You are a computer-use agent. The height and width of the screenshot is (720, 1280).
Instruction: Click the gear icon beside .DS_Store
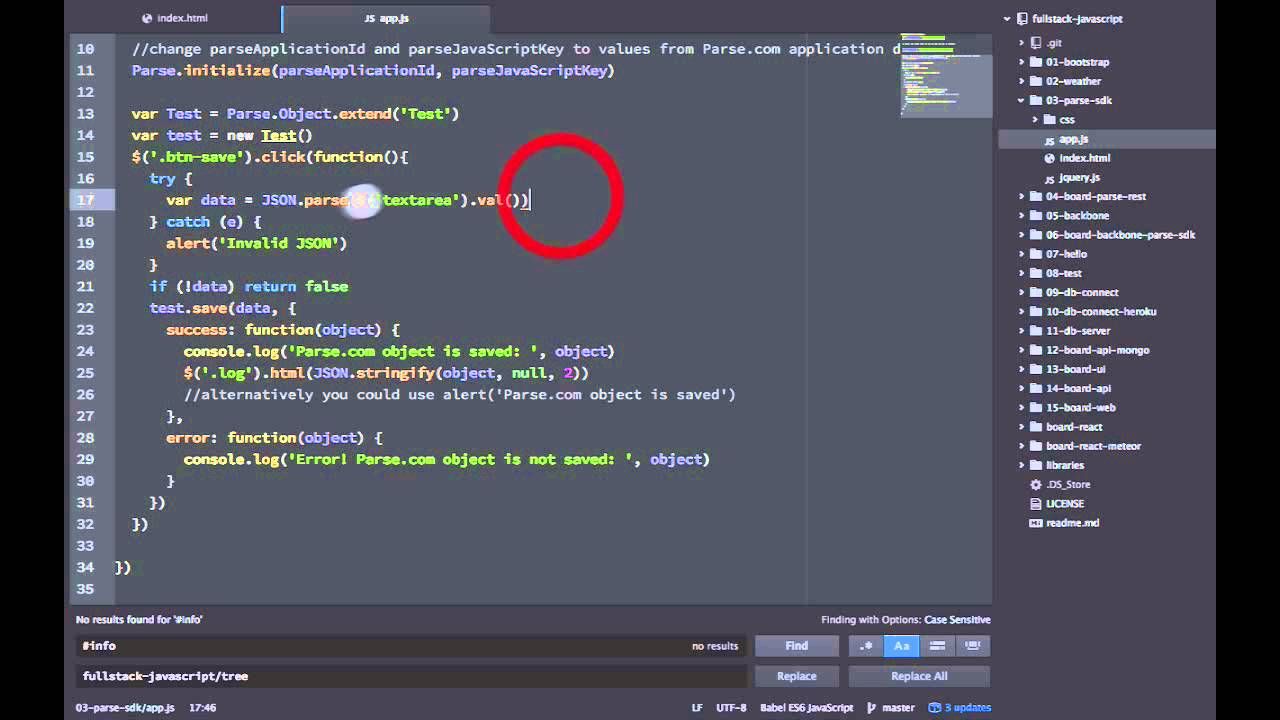point(1036,484)
